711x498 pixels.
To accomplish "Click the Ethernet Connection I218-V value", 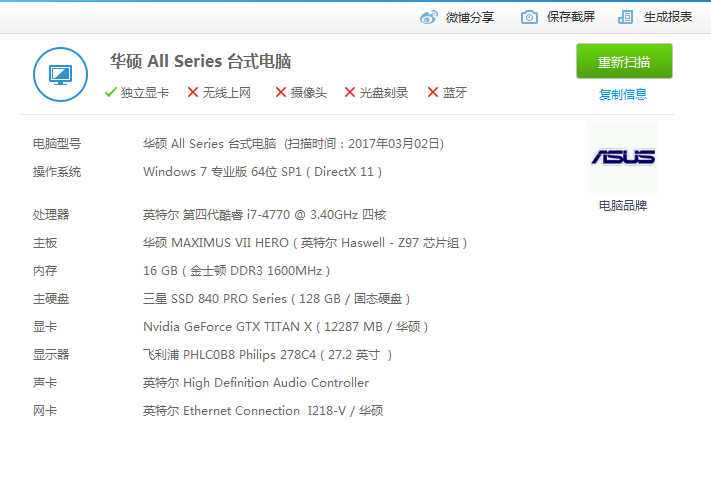I will pyautogui.click(x=265, y=411).
